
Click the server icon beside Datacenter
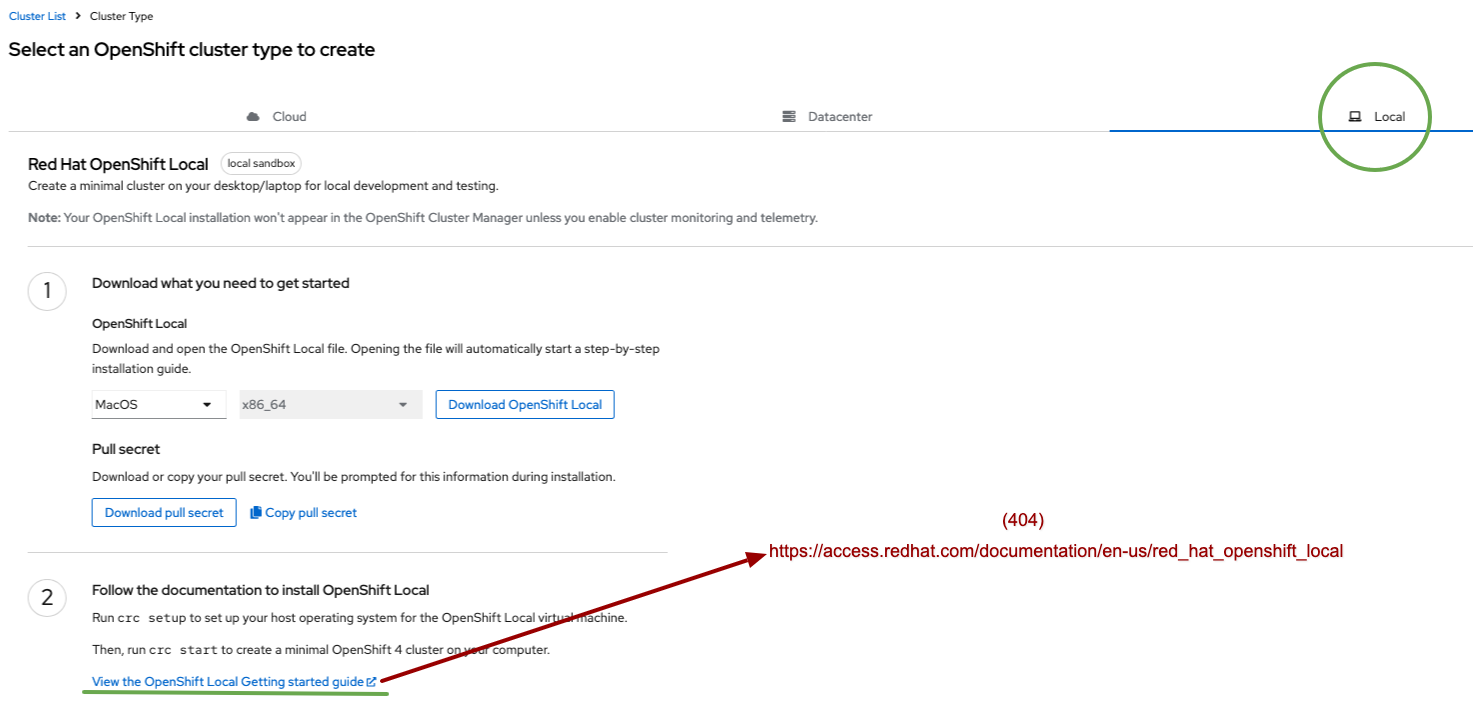788,117
